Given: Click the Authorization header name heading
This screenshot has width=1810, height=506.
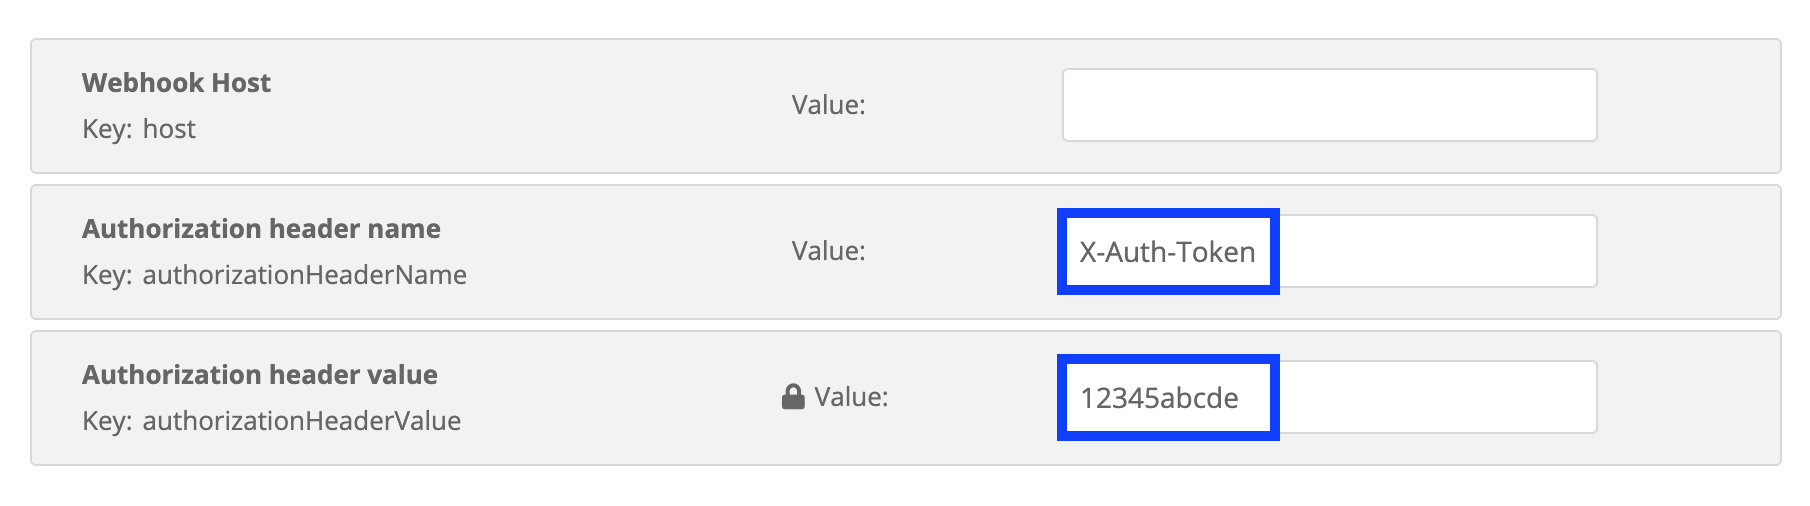Looking at the screenshot, I should coord(261,229).
